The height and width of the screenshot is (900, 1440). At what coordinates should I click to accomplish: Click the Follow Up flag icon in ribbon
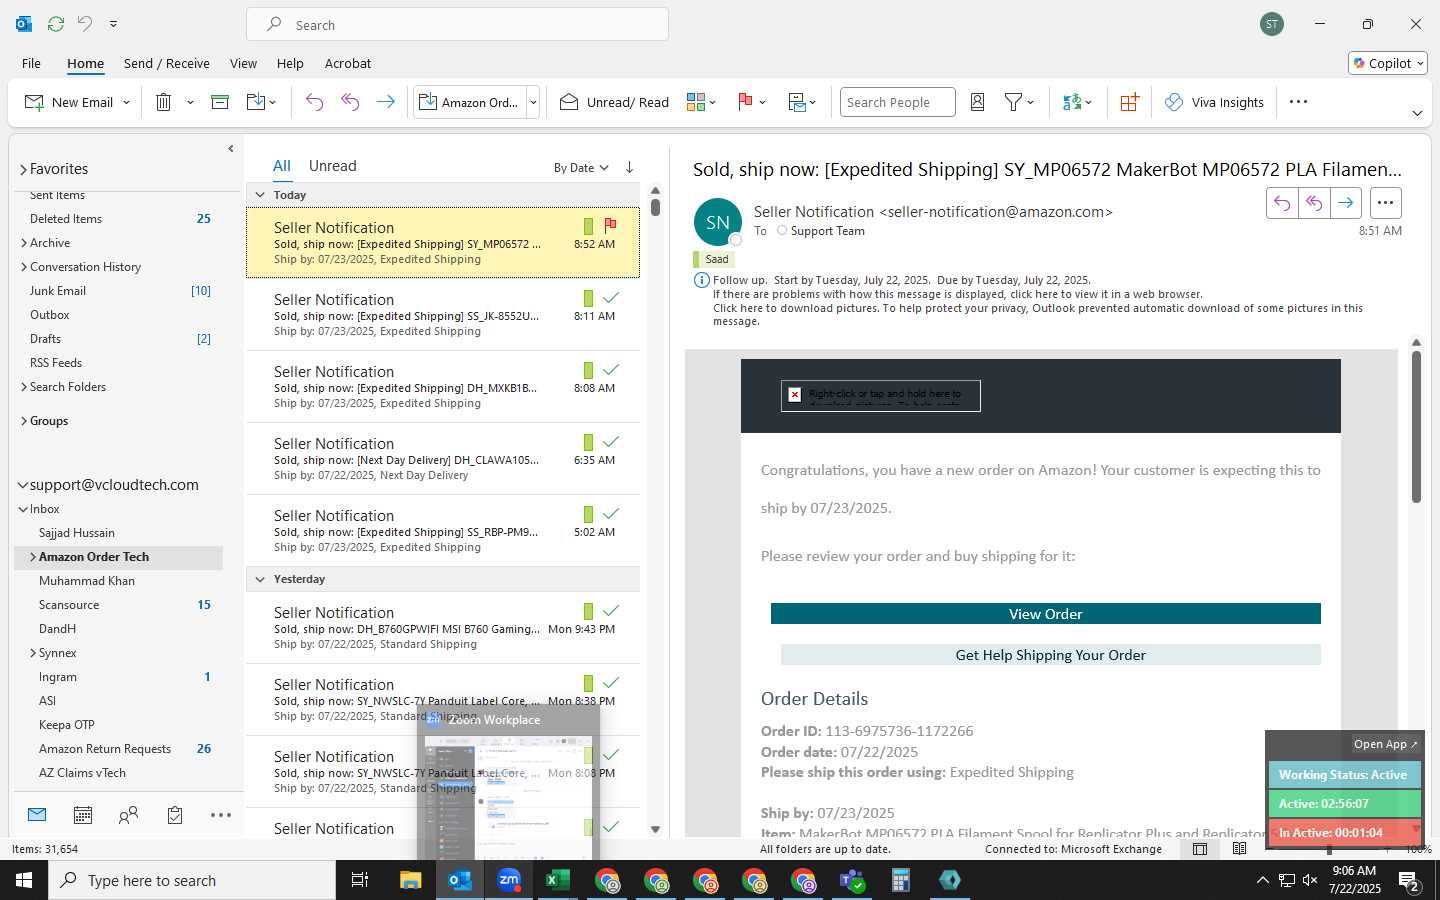click(751, 102)
